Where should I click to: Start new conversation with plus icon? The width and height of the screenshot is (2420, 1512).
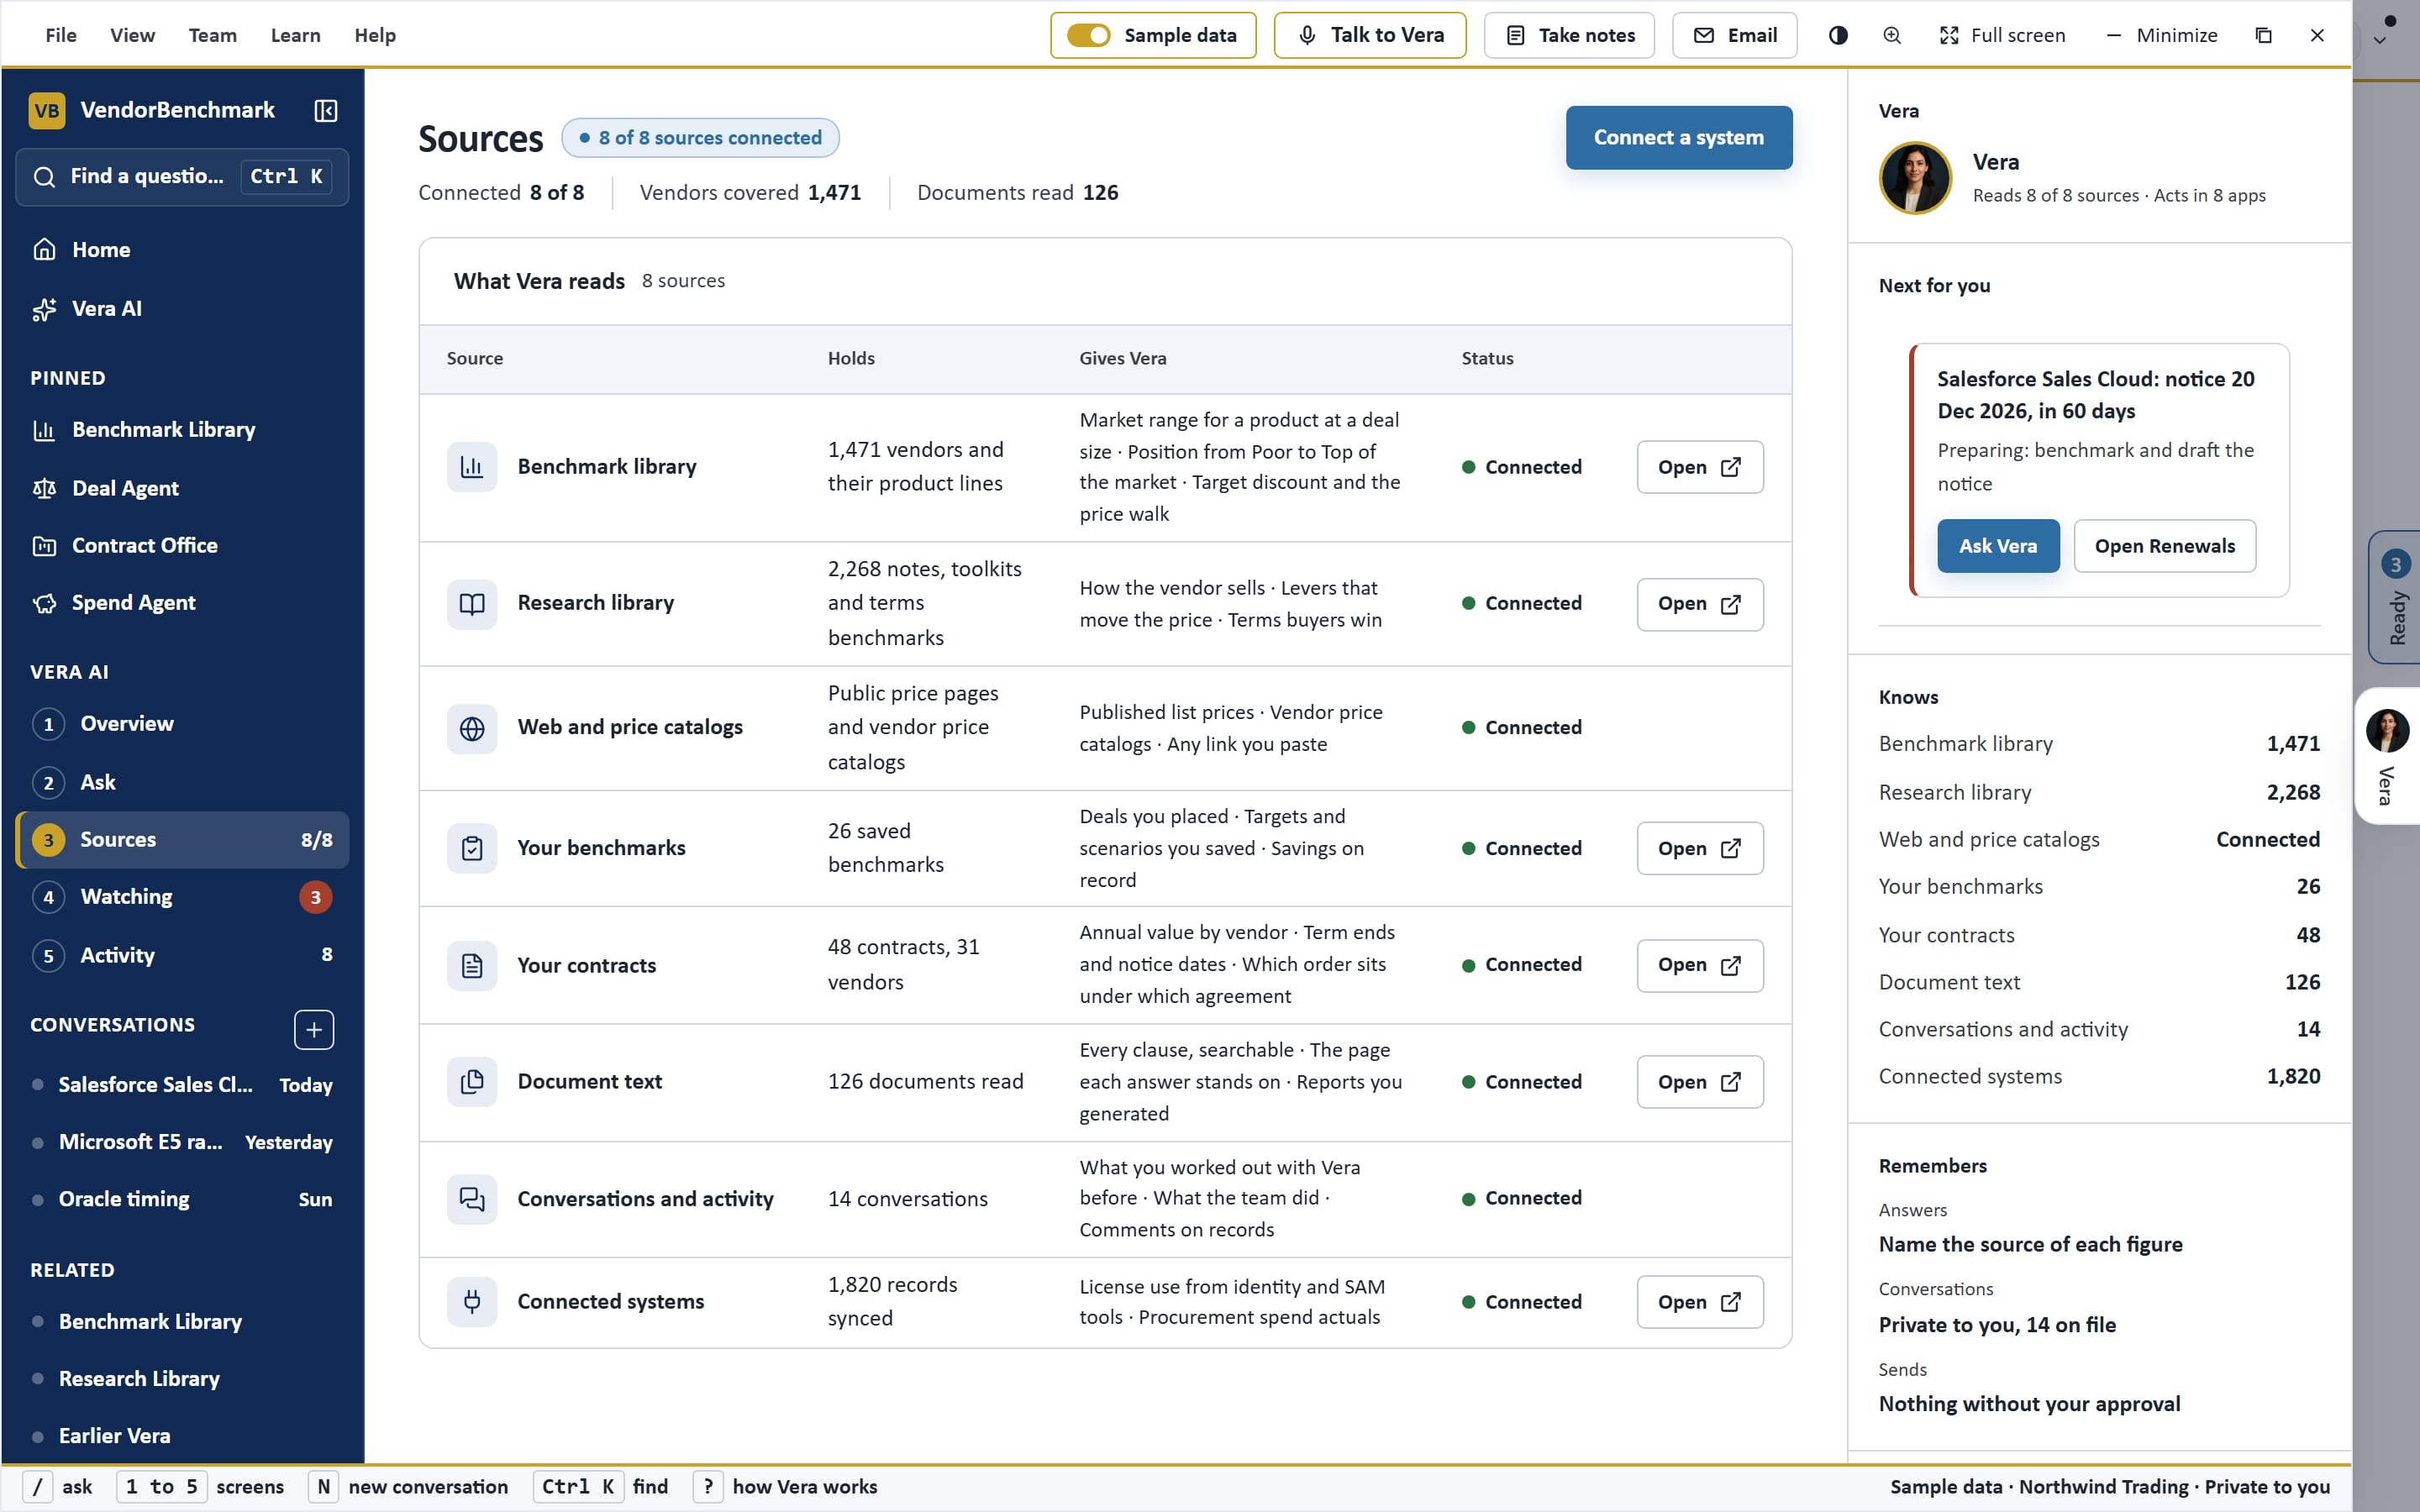click(314, 1030)
